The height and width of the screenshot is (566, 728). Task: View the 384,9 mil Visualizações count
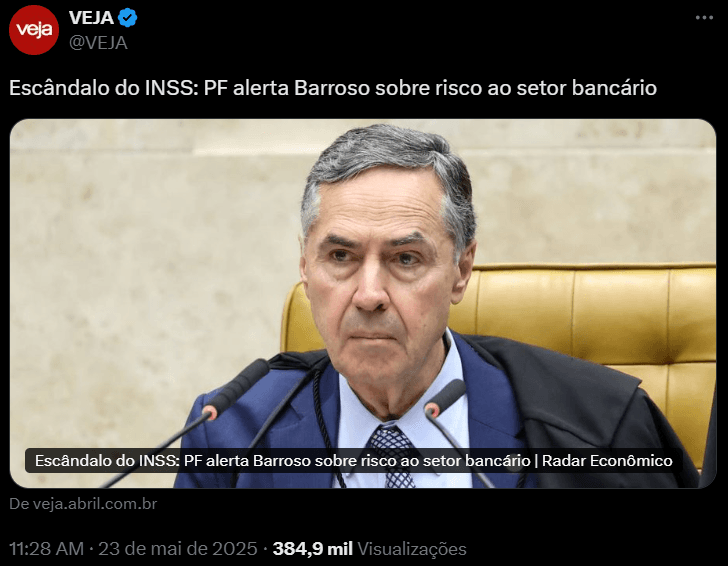pyautogui.click(x=369, y=549)
